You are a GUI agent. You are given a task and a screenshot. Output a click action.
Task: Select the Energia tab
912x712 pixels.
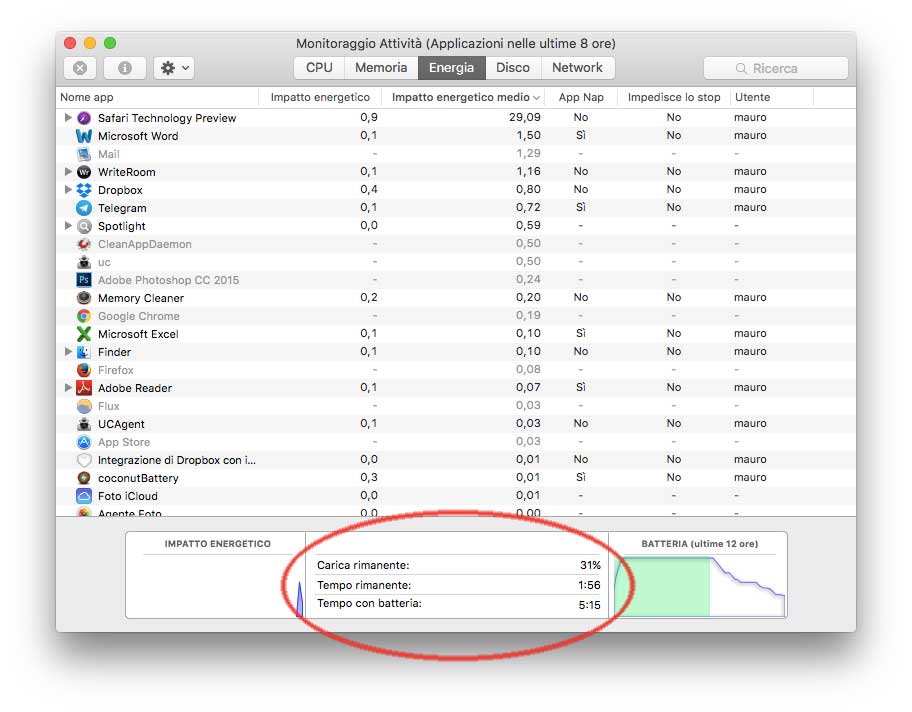tap(451, 68)
